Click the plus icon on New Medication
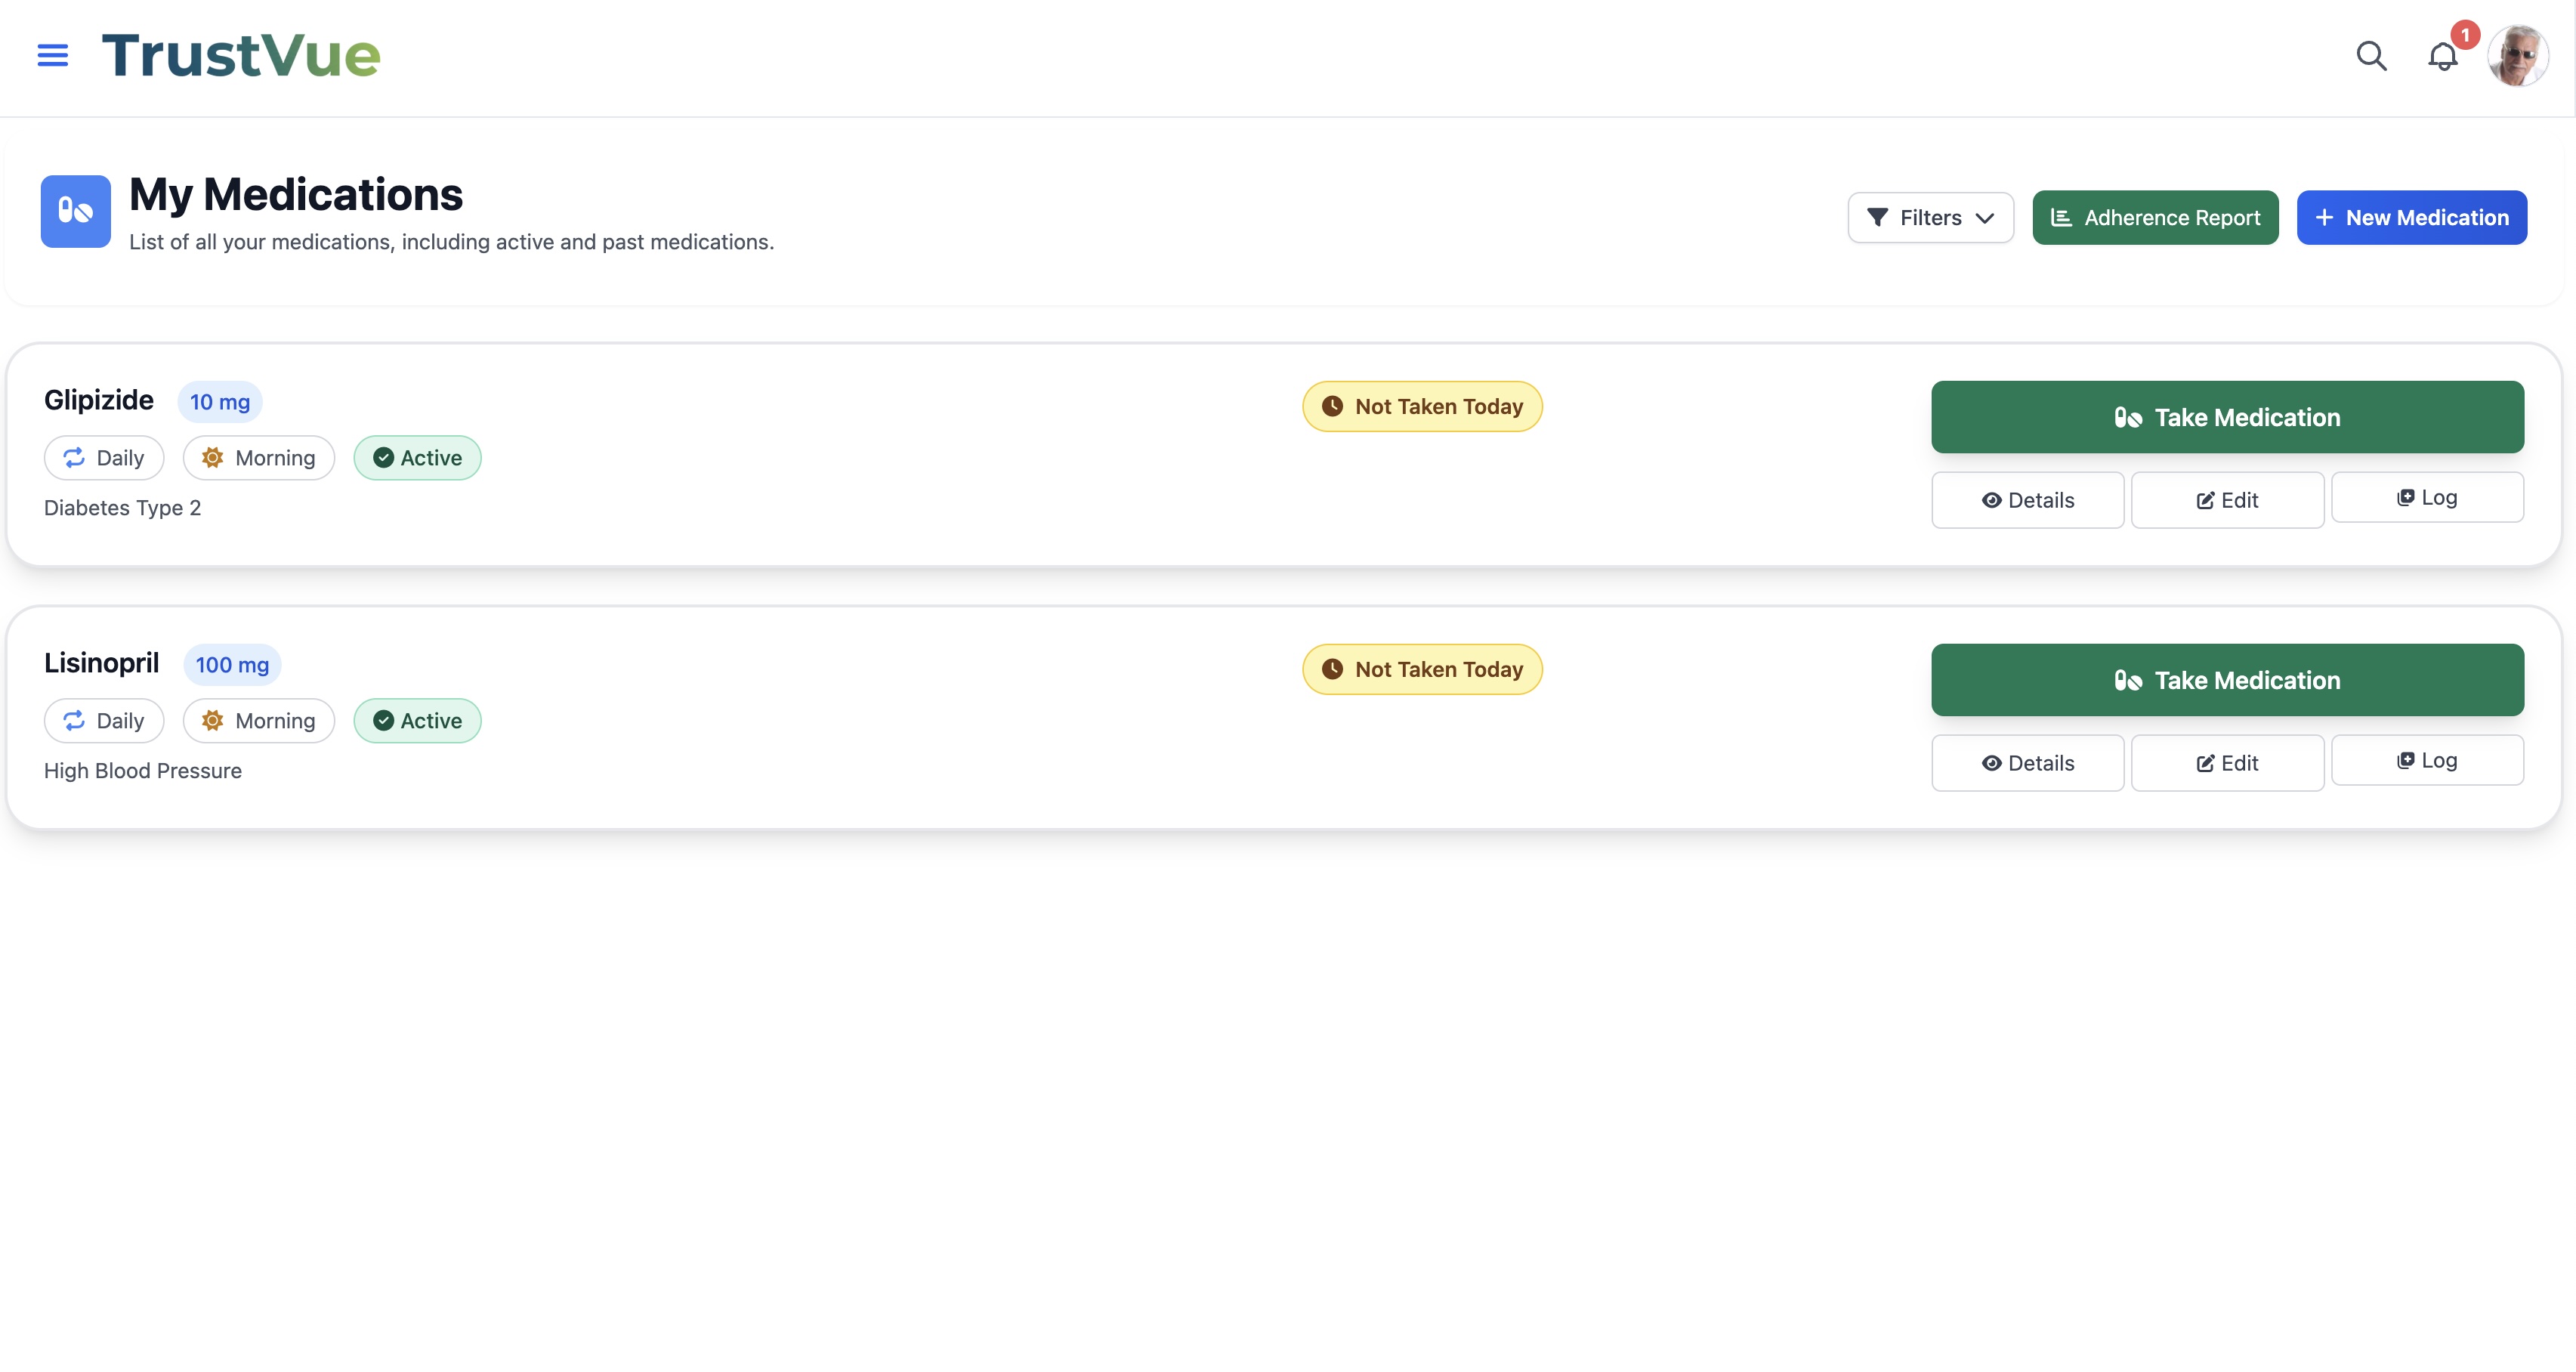The height and width of the screenshot is (1372, 2576). click(x=2325, y=217)
